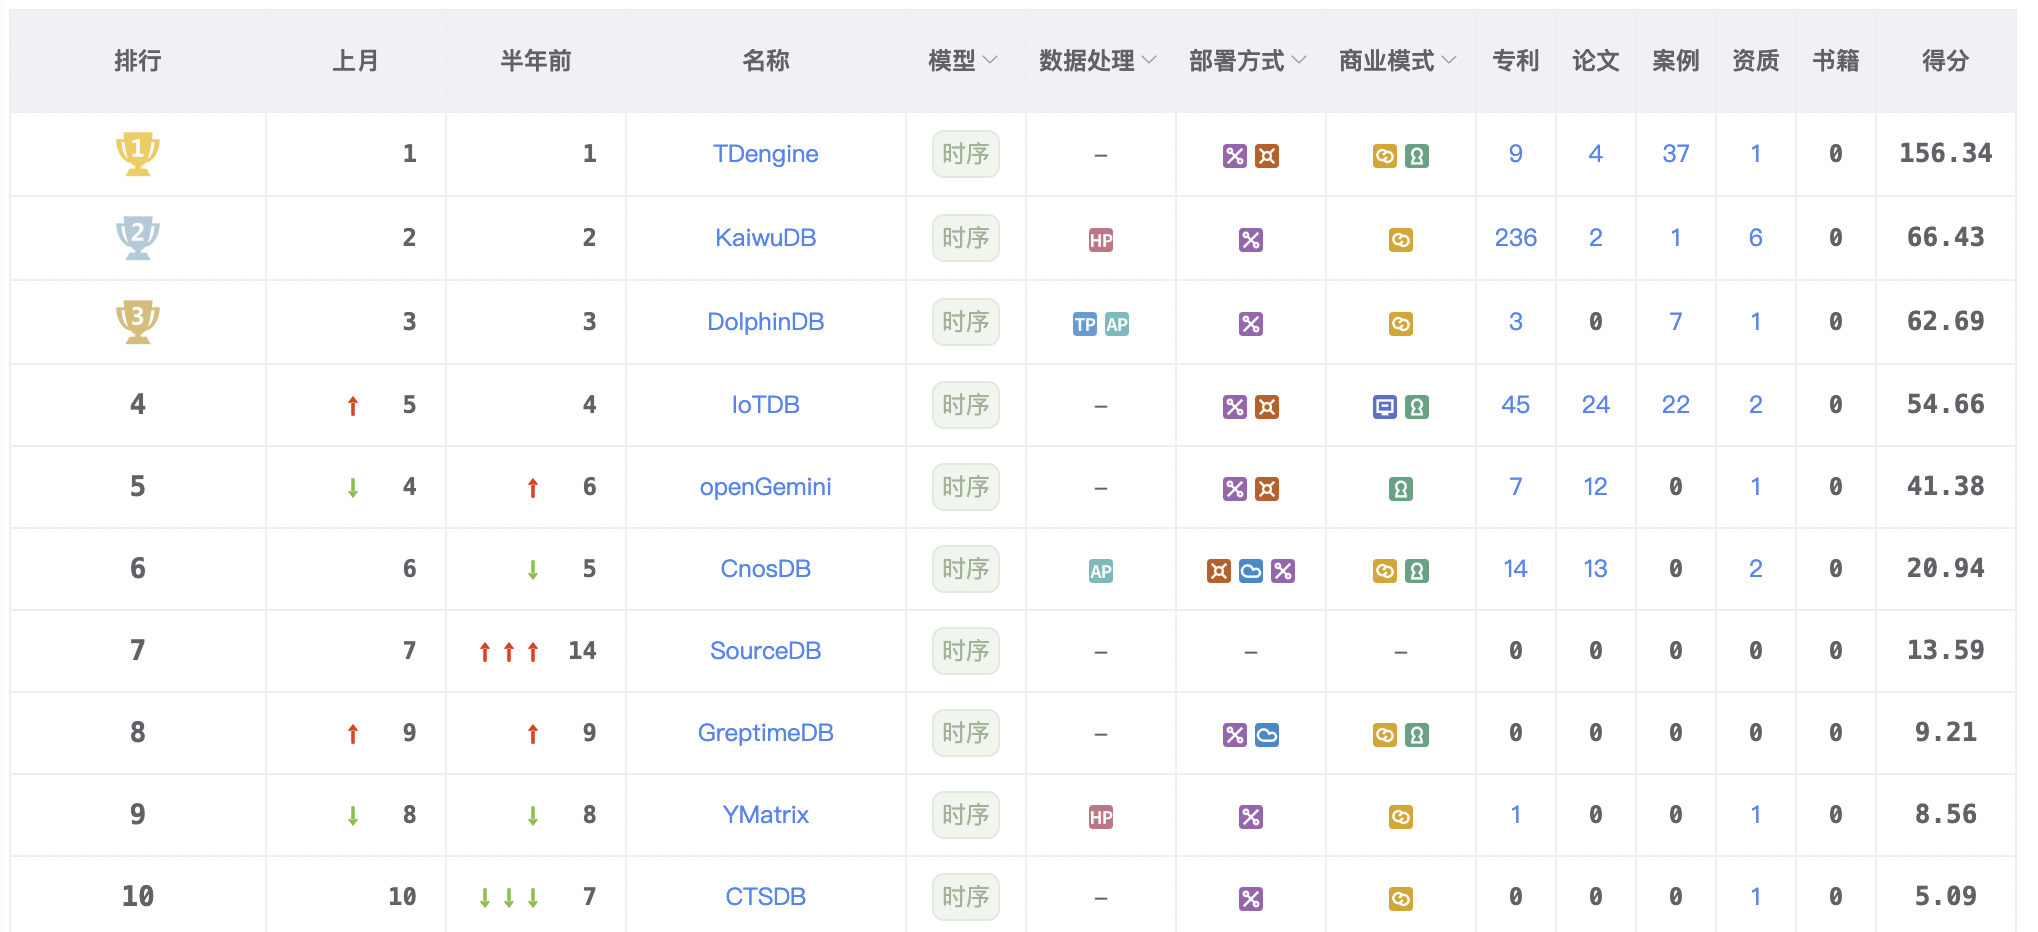Click red up arrow in IoTDB's 上月 cell
2038x932 pixels.
353,406
